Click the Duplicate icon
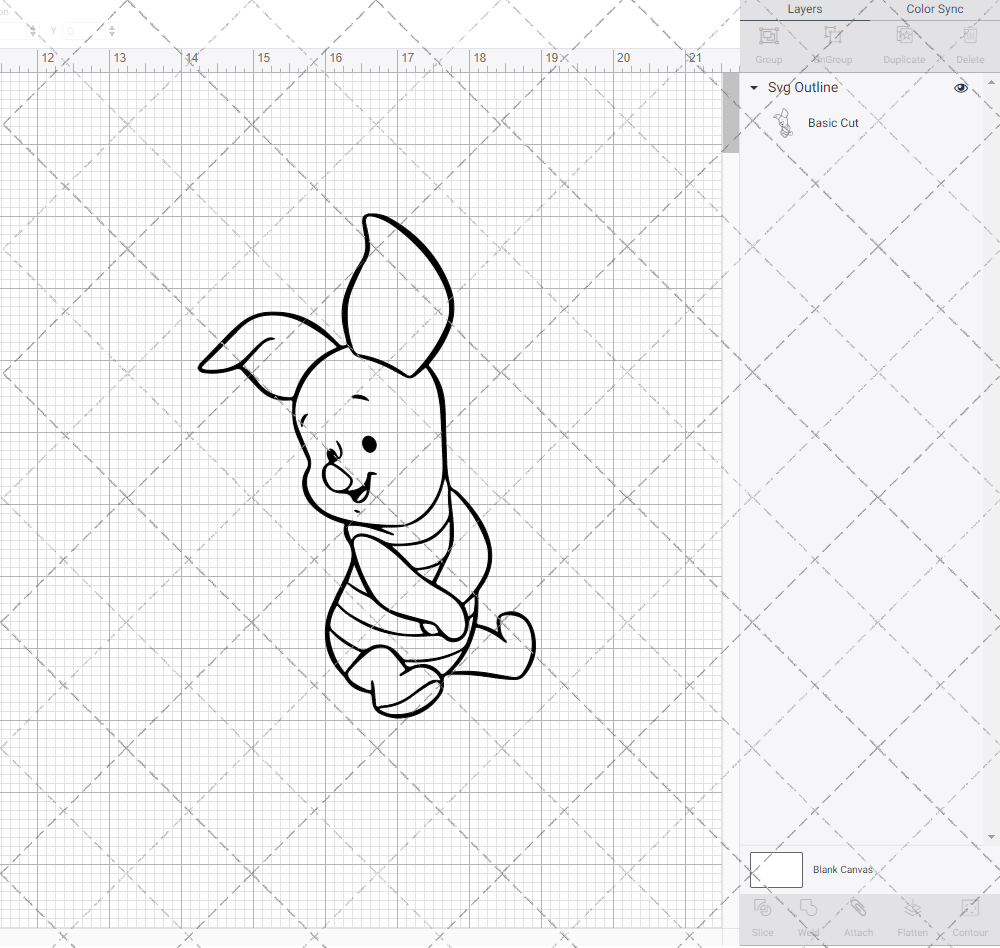This screenshot has width=1000, height=948. click(904, 36)
